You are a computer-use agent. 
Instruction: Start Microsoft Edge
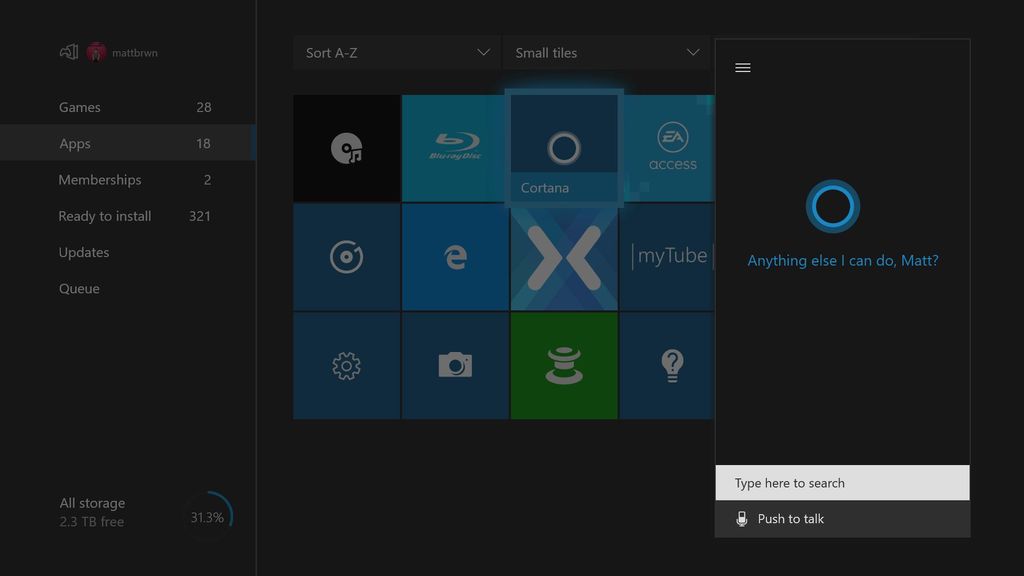455,256
